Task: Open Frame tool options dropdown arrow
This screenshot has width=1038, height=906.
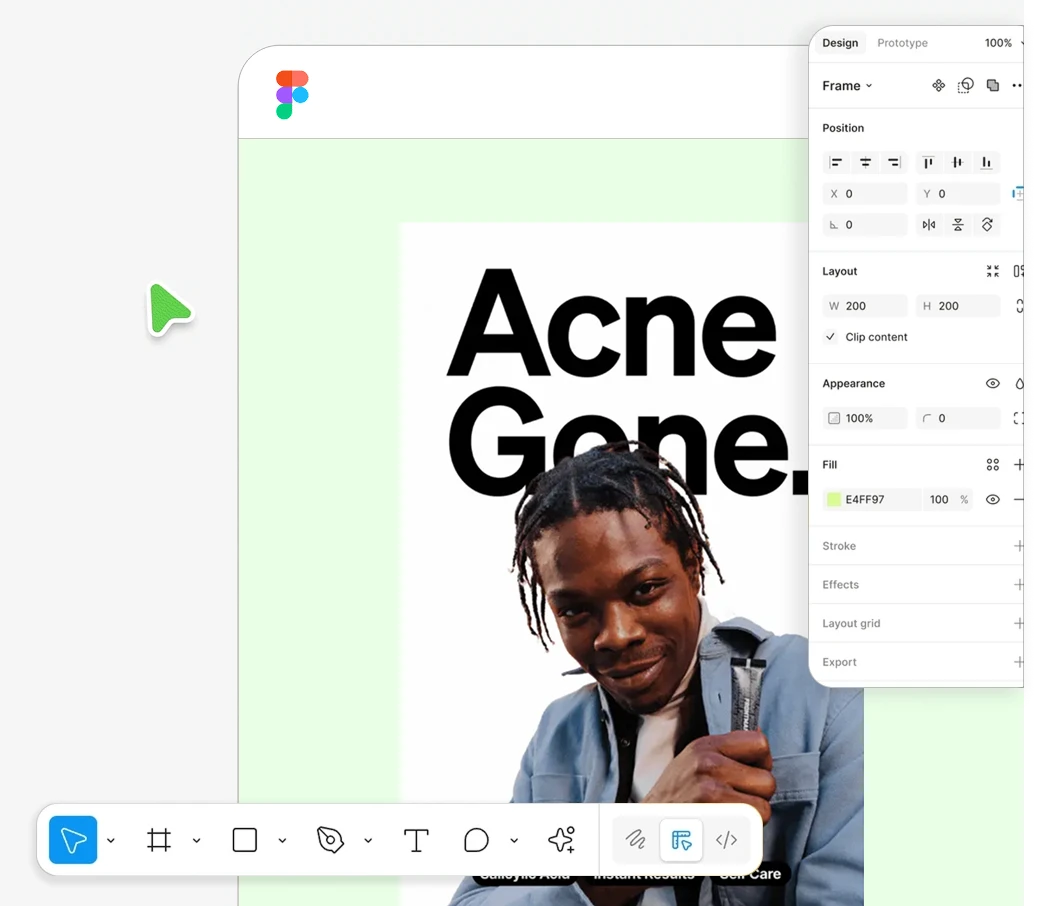Action: pyautogui.click(x=197, y=840)
